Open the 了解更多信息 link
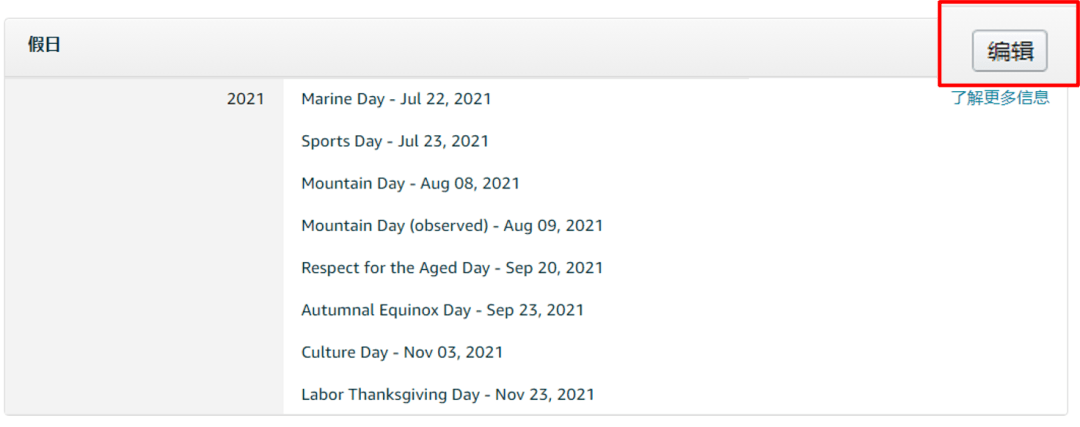 coord(1000,98)
